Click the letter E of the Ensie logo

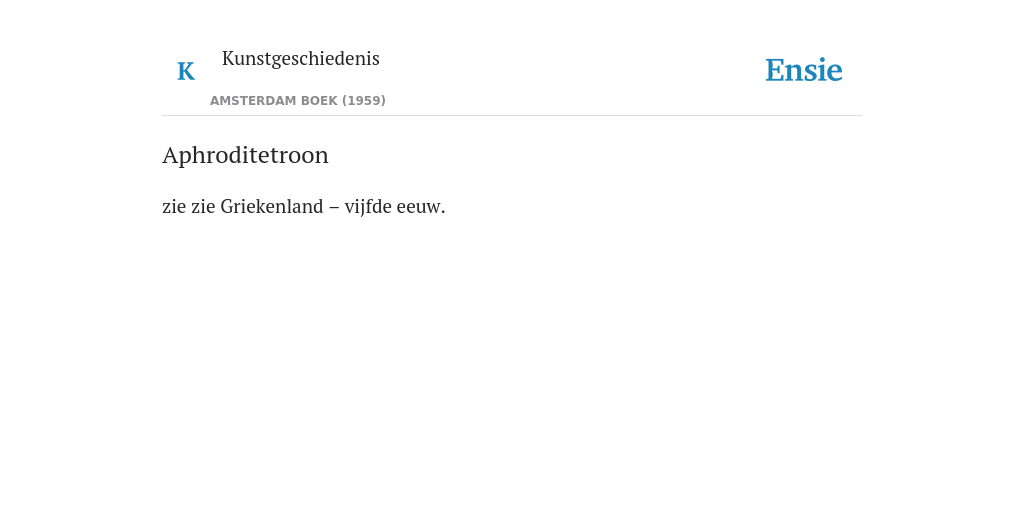click(x=775, y=70)
